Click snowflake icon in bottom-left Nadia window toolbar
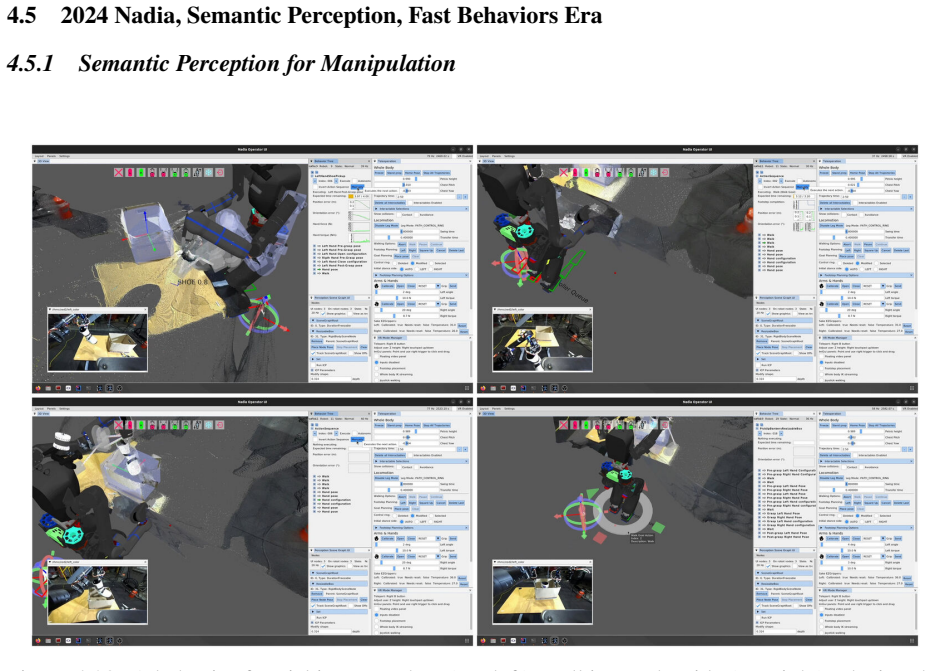Image resolution: width=931 pixels, height=671 pixels. 209,425
